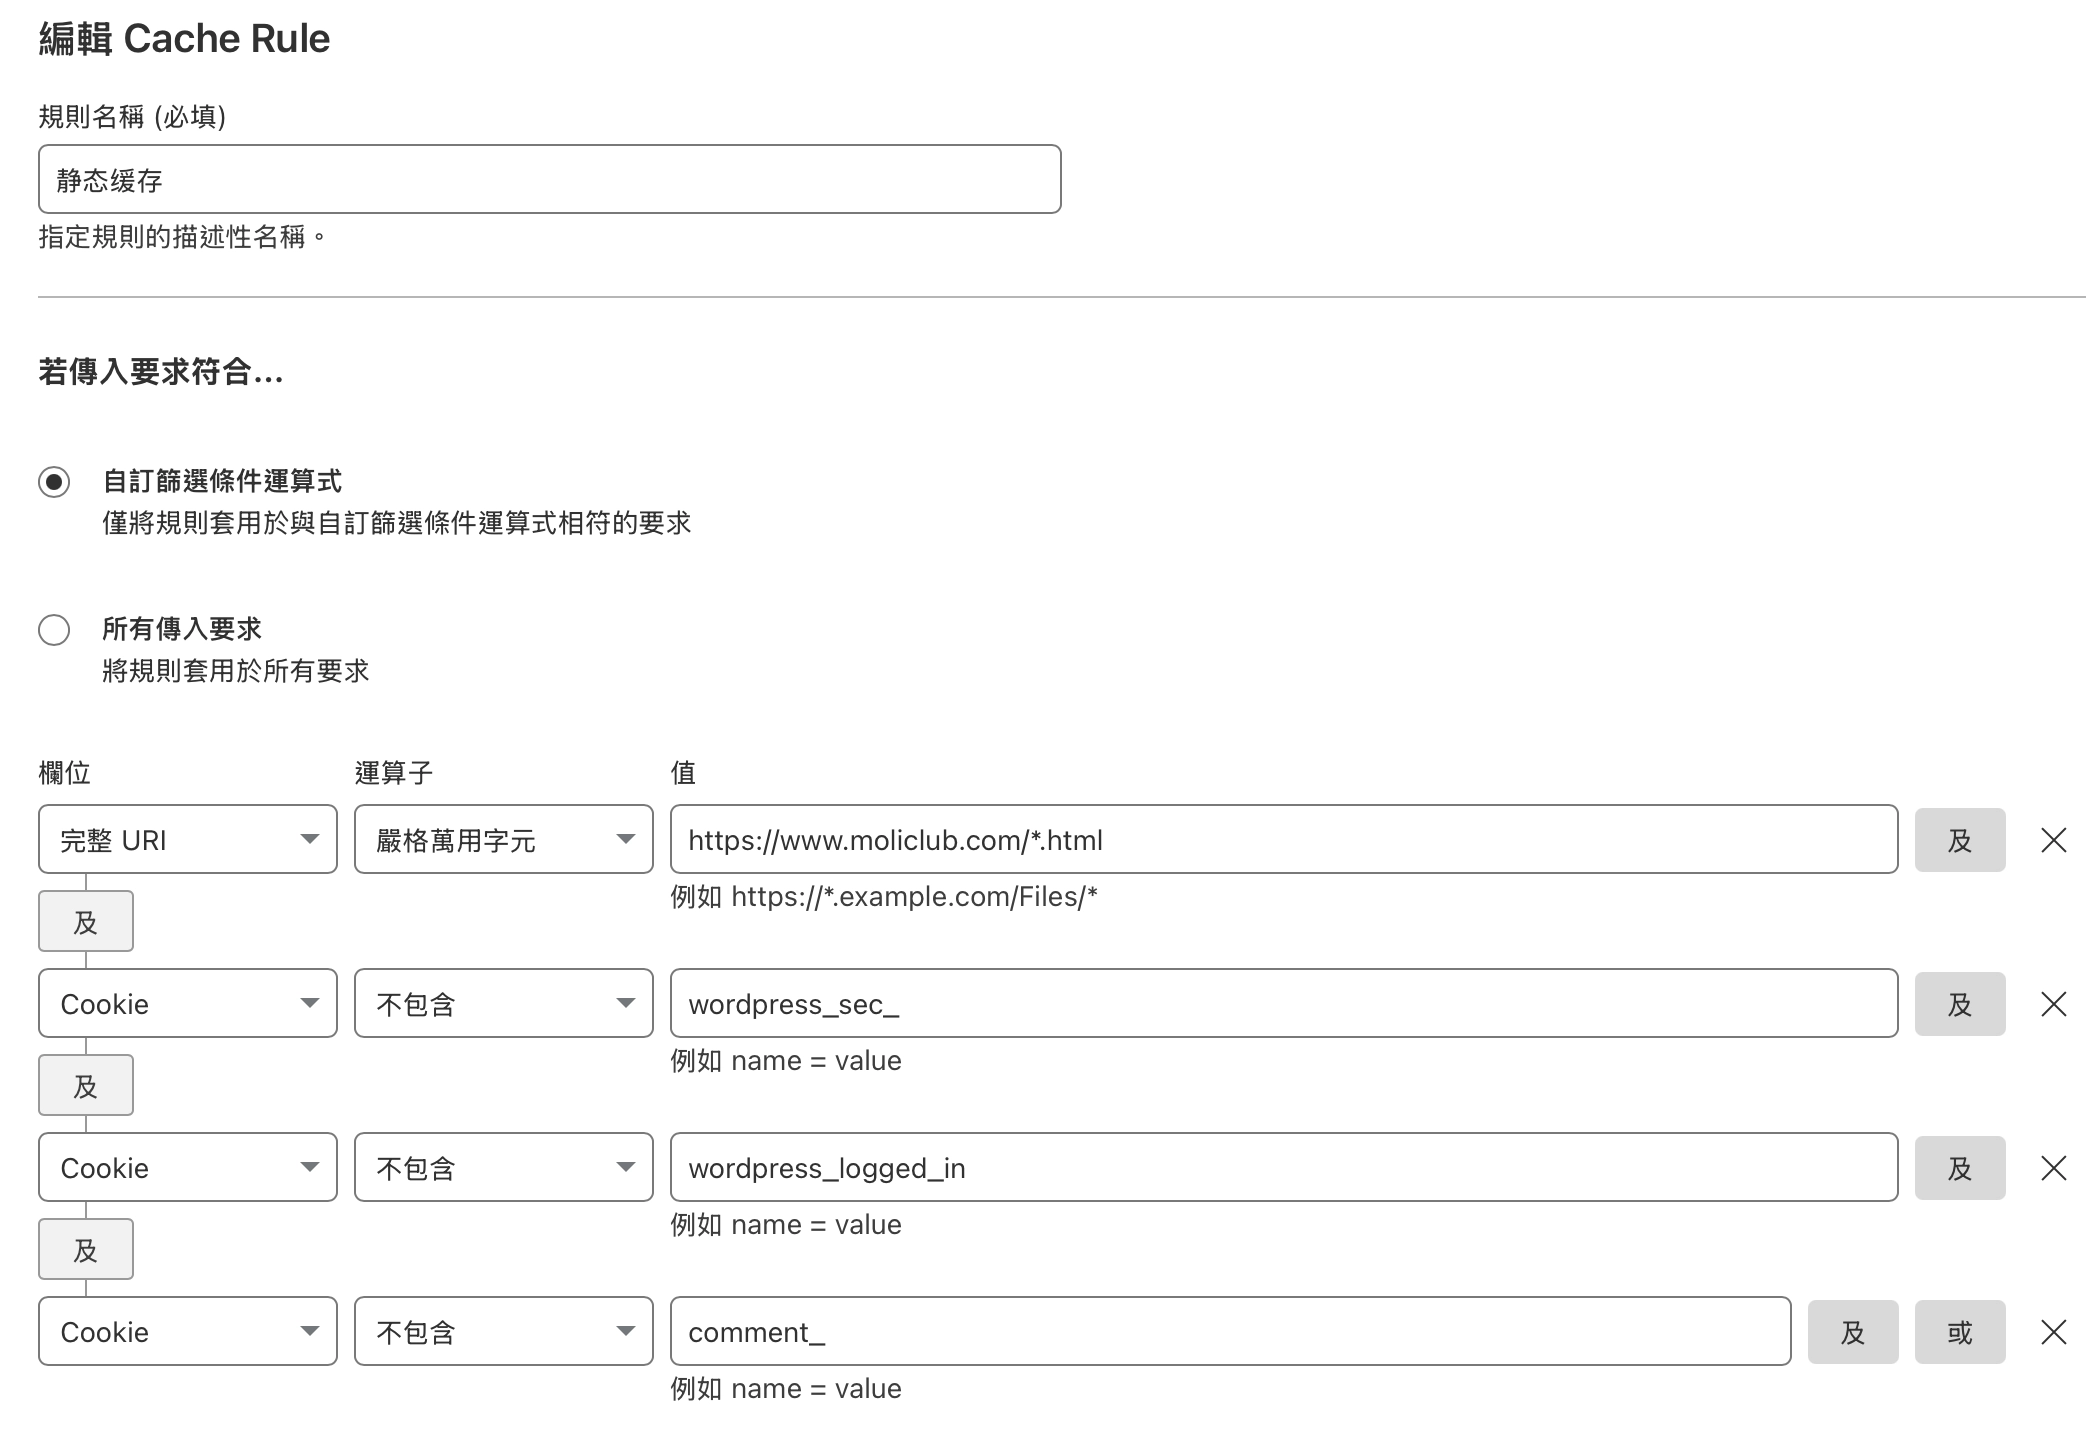2098x1432 pixels.
Task: Delete the comment_ cookie condition row
Action: (x=2053, y=1332)
